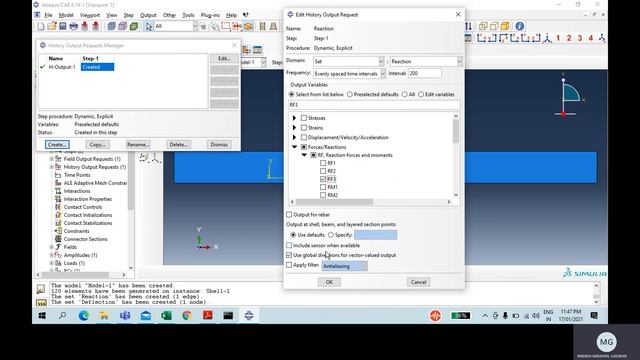Select the Edit variables radio button
The width and height of the screenshot is (640, 360).
pos(421,94)
